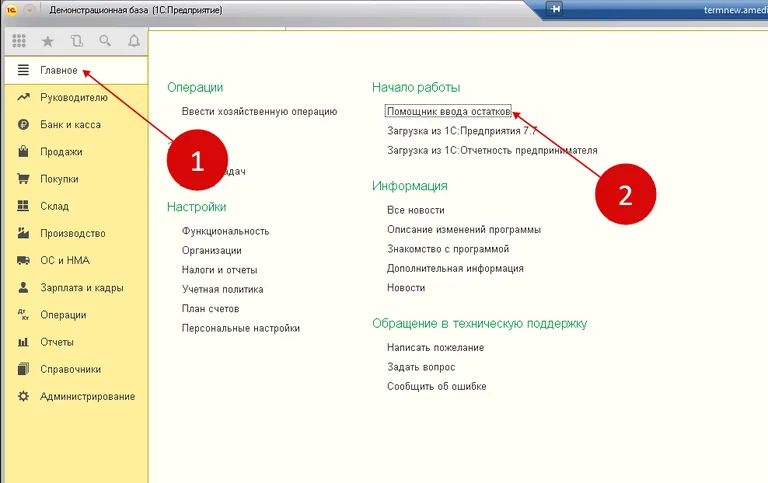Click the План счетов link
768x483 pixels.
click(208, 308)
